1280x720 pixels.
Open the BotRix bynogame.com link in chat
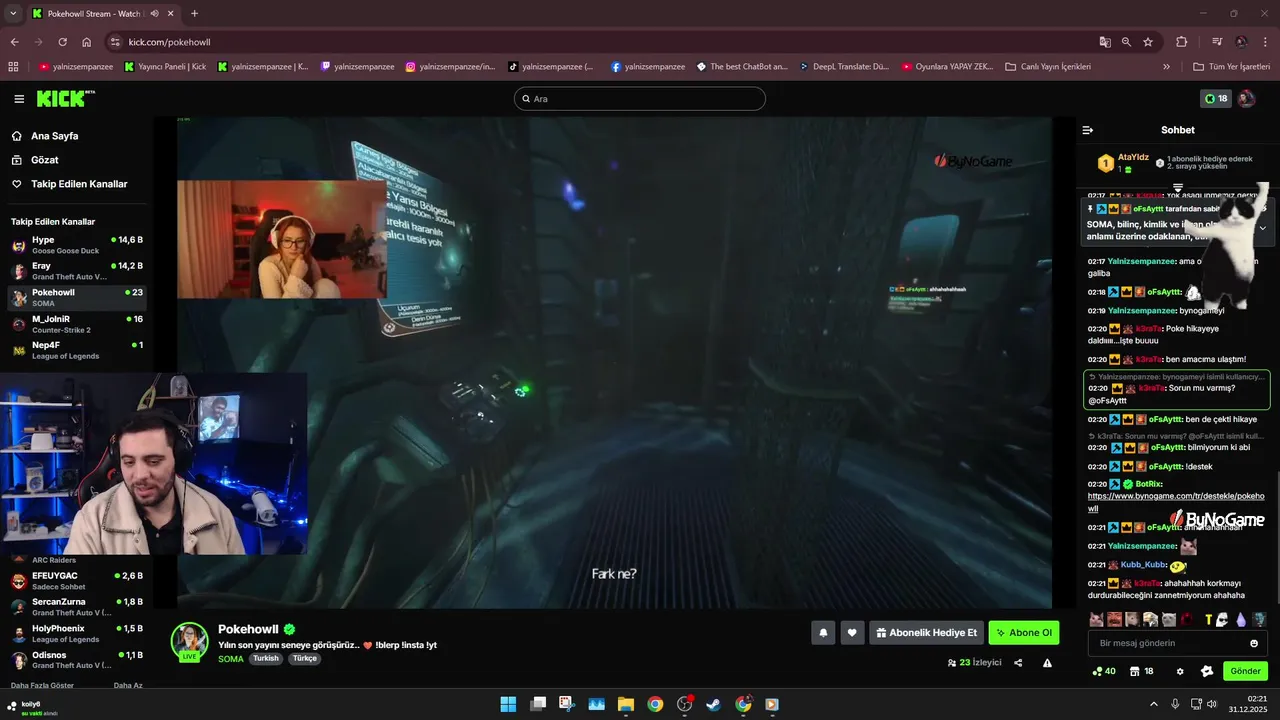coord(1176,502)
